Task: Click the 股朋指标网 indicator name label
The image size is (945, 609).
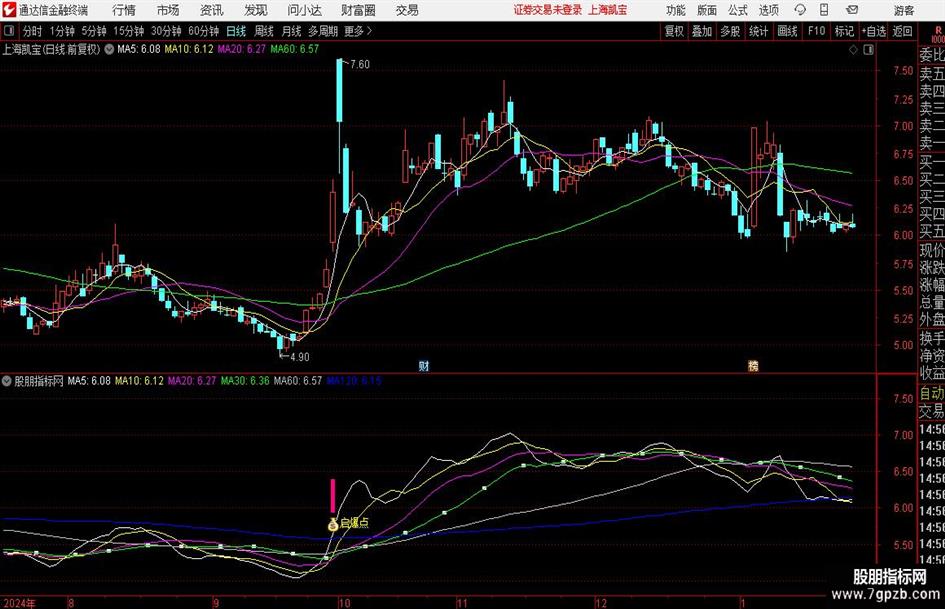Action: pyautogui.click(x=39, y=381)
